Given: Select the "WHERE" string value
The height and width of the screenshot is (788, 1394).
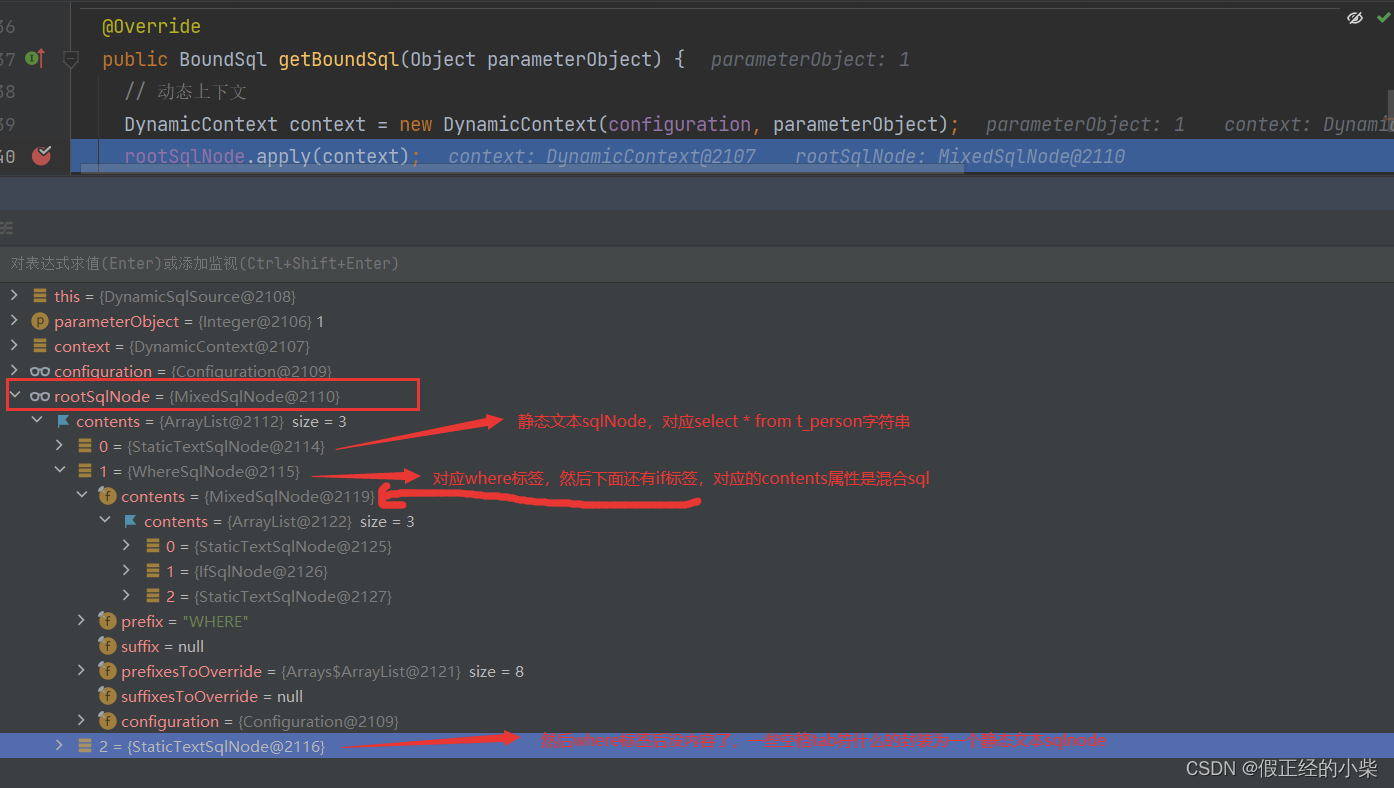Looking at the screenshot, I should coord(215,621).
